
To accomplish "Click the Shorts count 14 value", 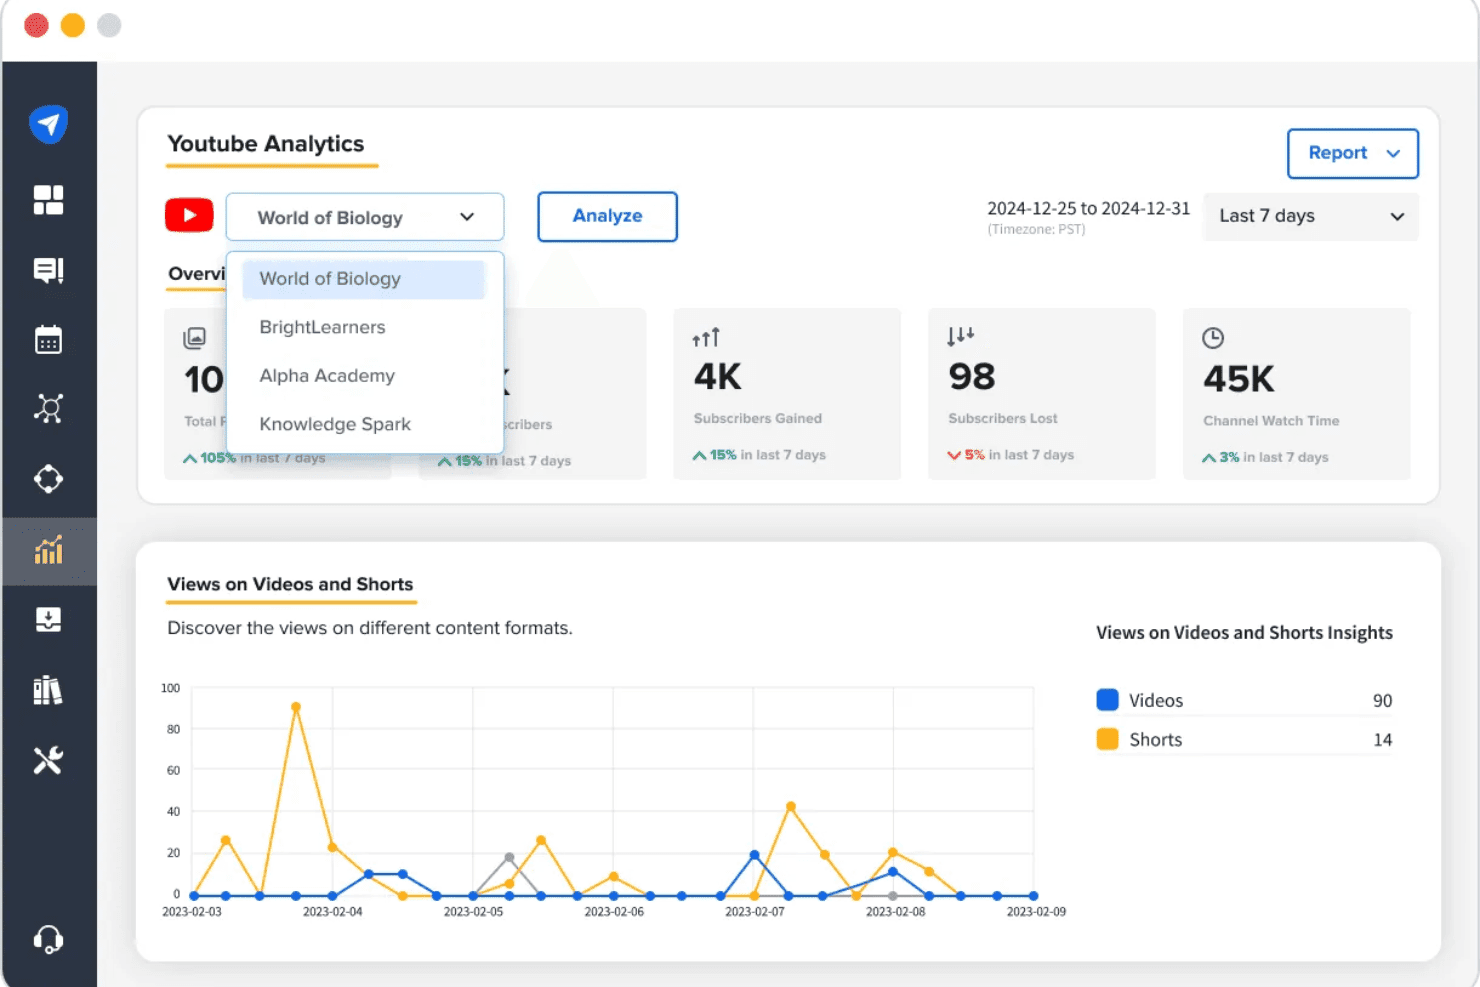I will click(1382, 739).
